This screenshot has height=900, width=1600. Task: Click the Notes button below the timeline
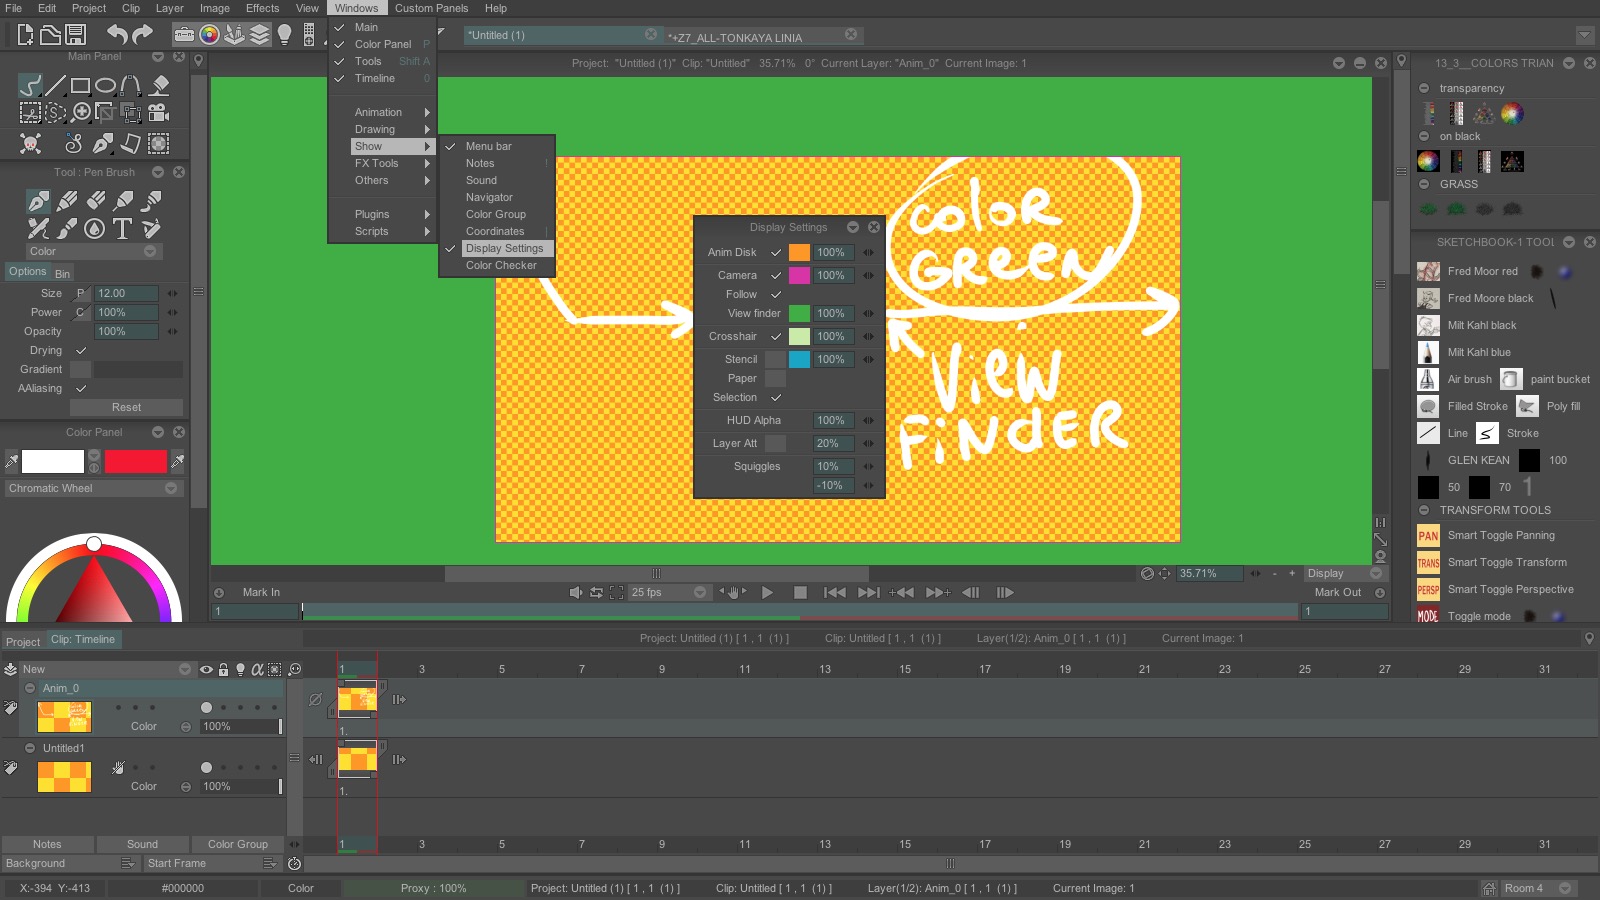[47, 844]
